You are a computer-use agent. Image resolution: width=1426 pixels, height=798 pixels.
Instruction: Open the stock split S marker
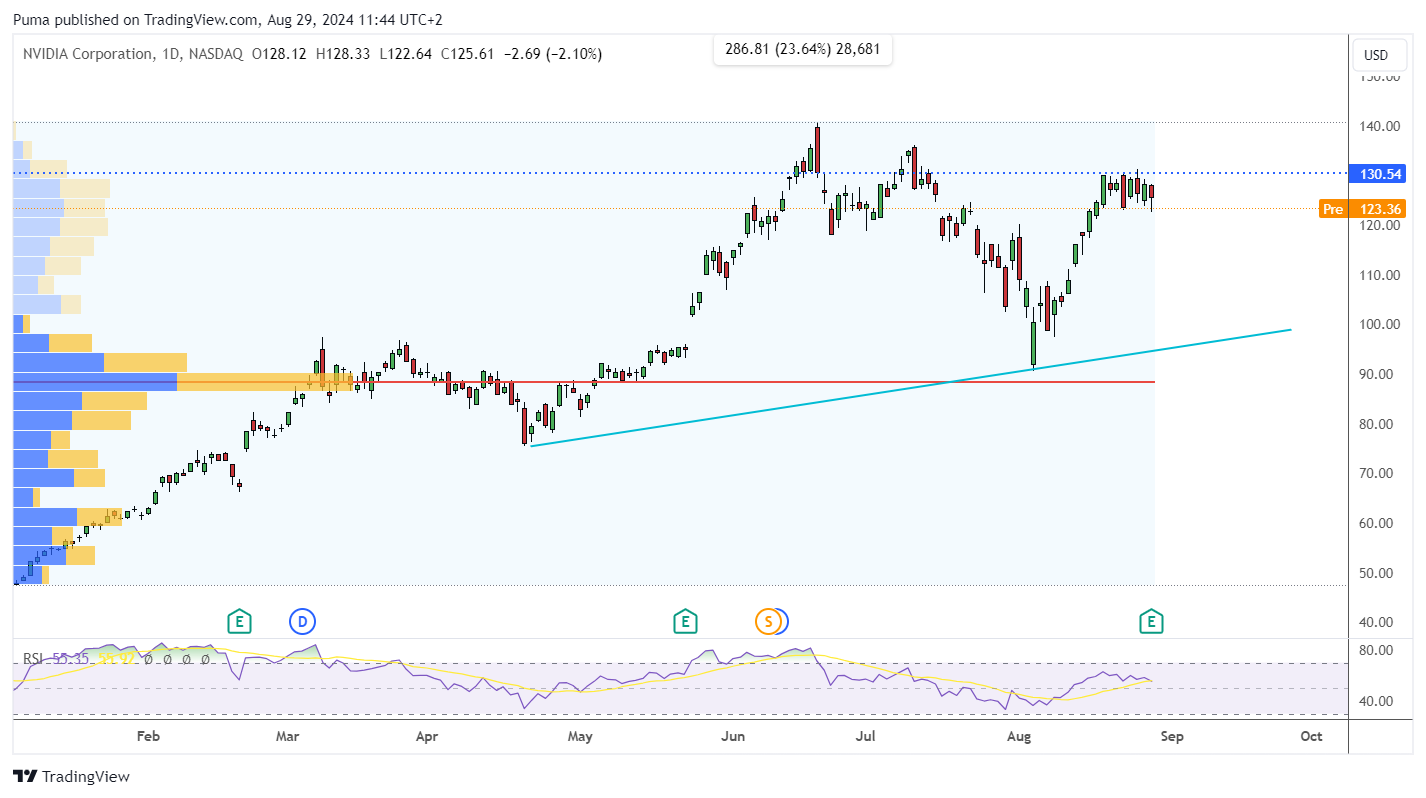tap(767, 622)
